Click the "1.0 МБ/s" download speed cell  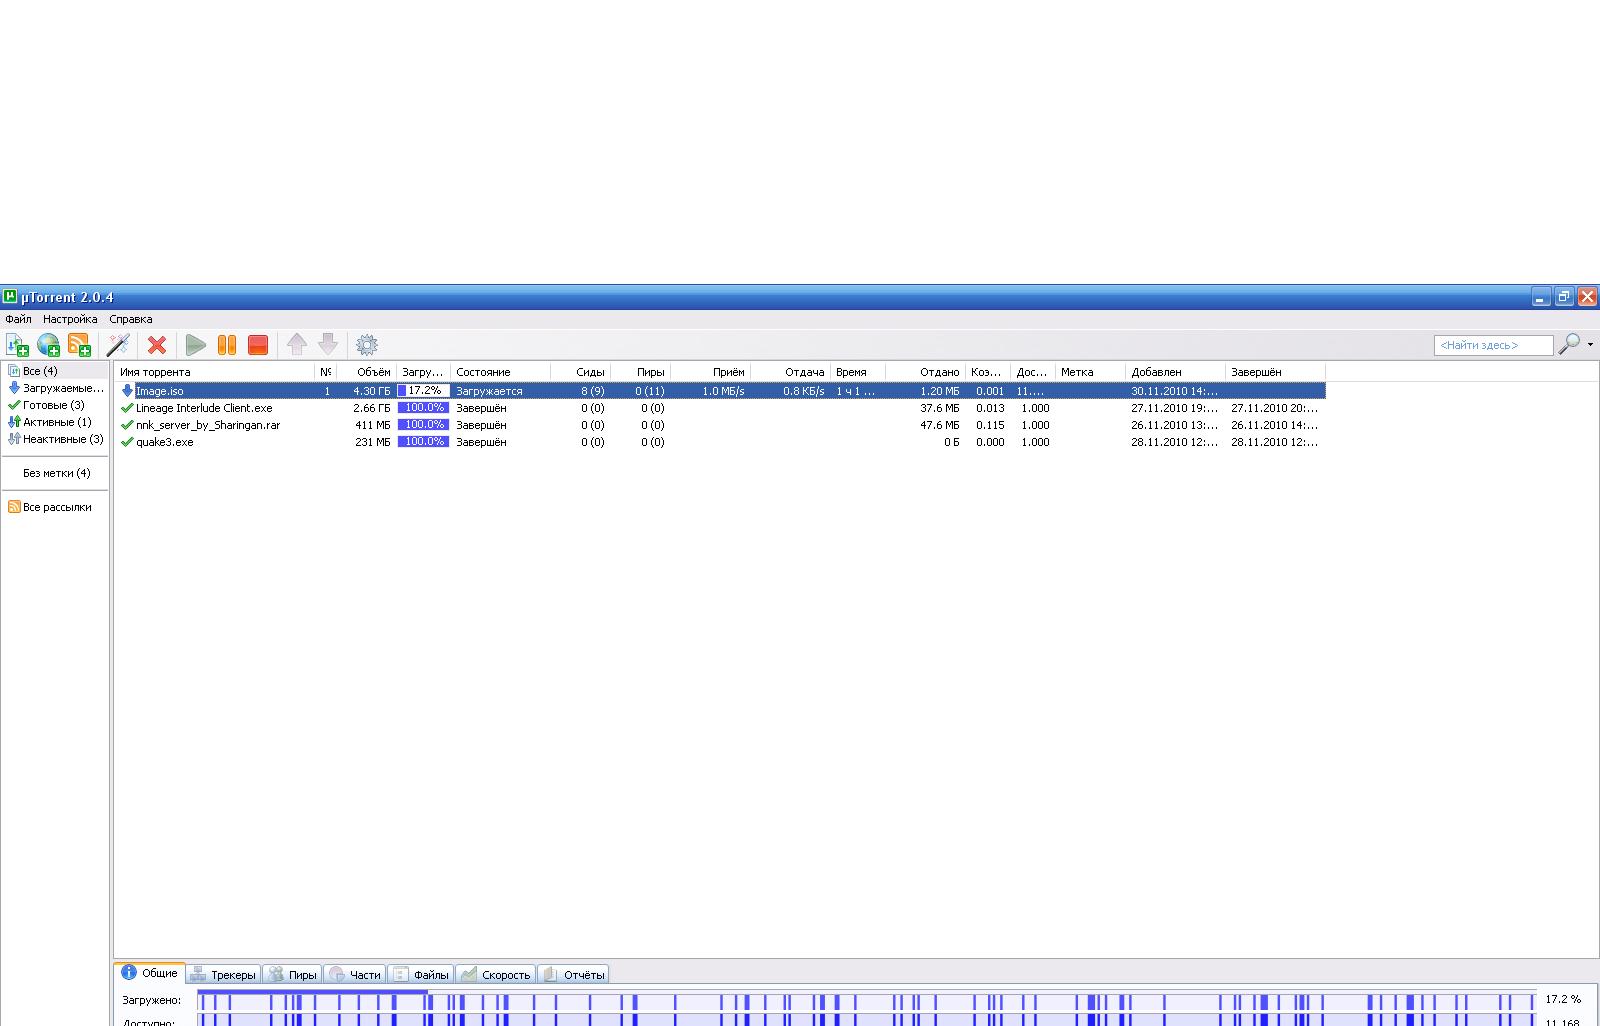click(x=723, y=391)
